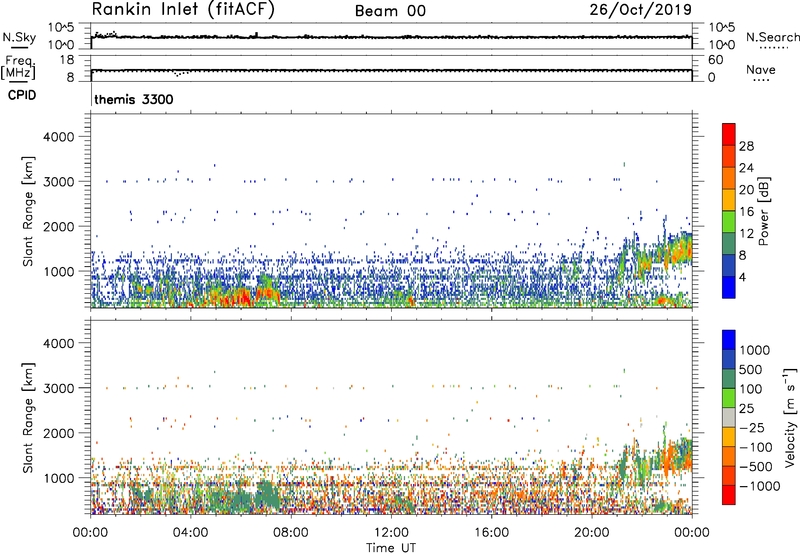Screen dimensions: 800x554
Task: Click the "Beam 00" label
Action: tap(390, 11)
